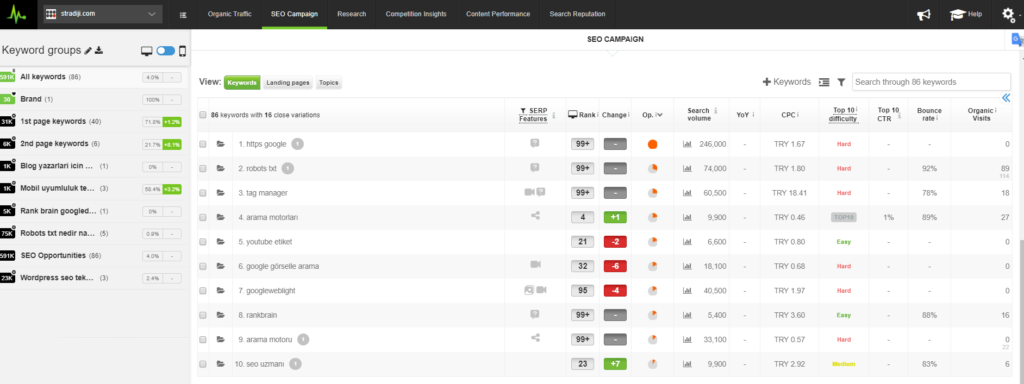Edit keyword groups with pencil icon

[x=88, y=51]
